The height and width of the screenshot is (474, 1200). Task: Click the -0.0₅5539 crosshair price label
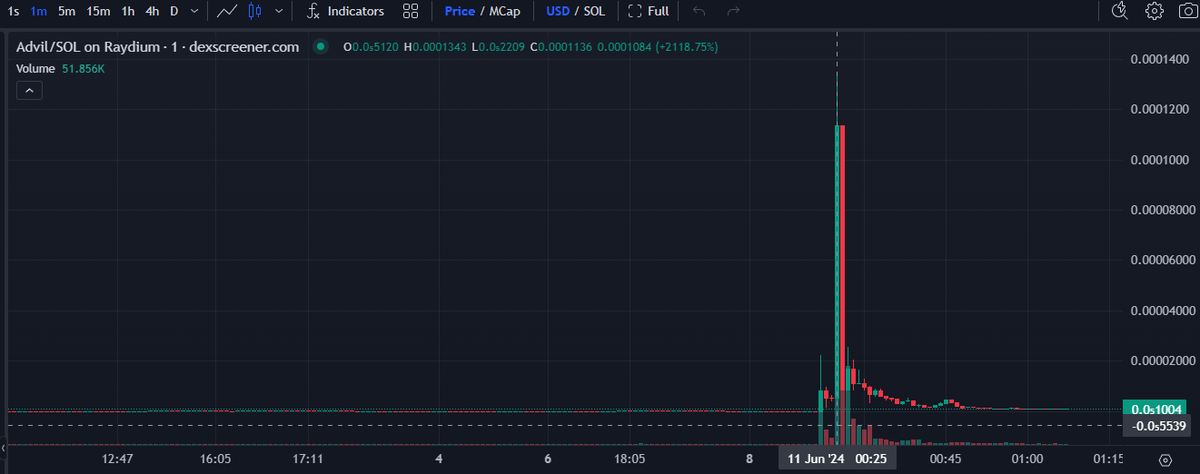pos(1156,426)
